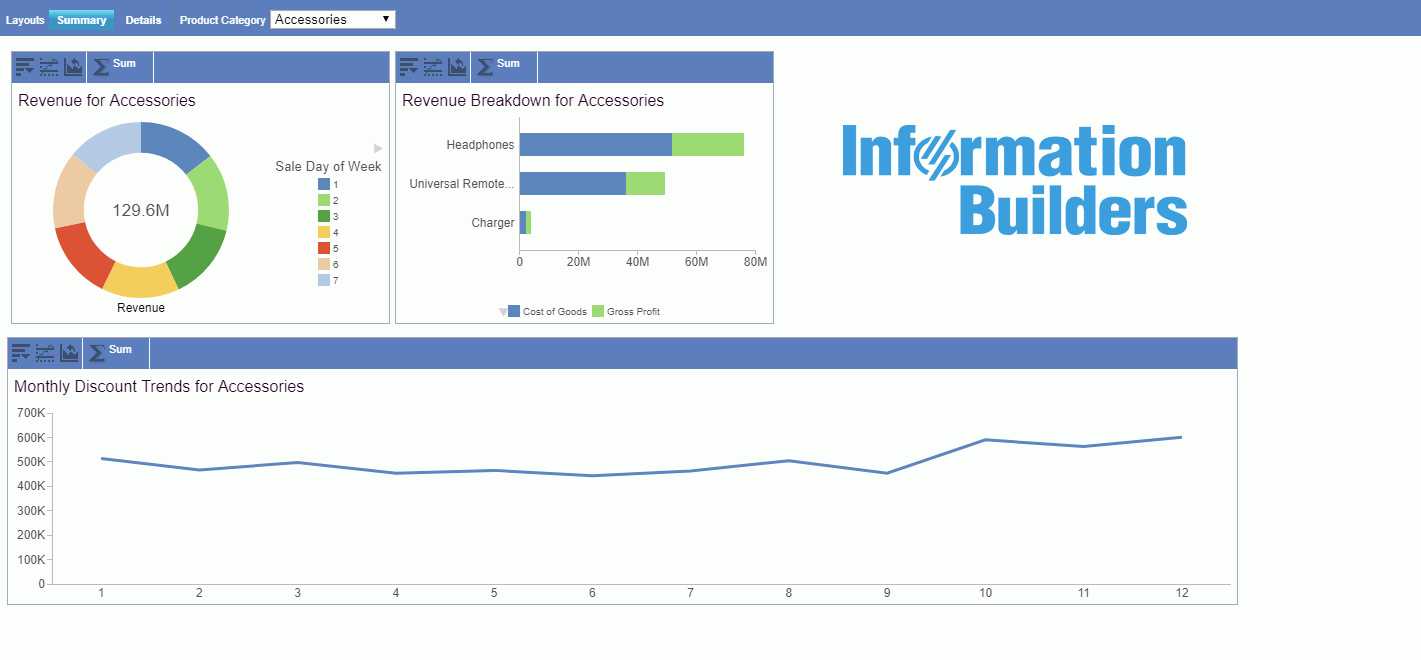Click chart/rollup icon in Revenue for Accessories toolbar

click(49, 67)
